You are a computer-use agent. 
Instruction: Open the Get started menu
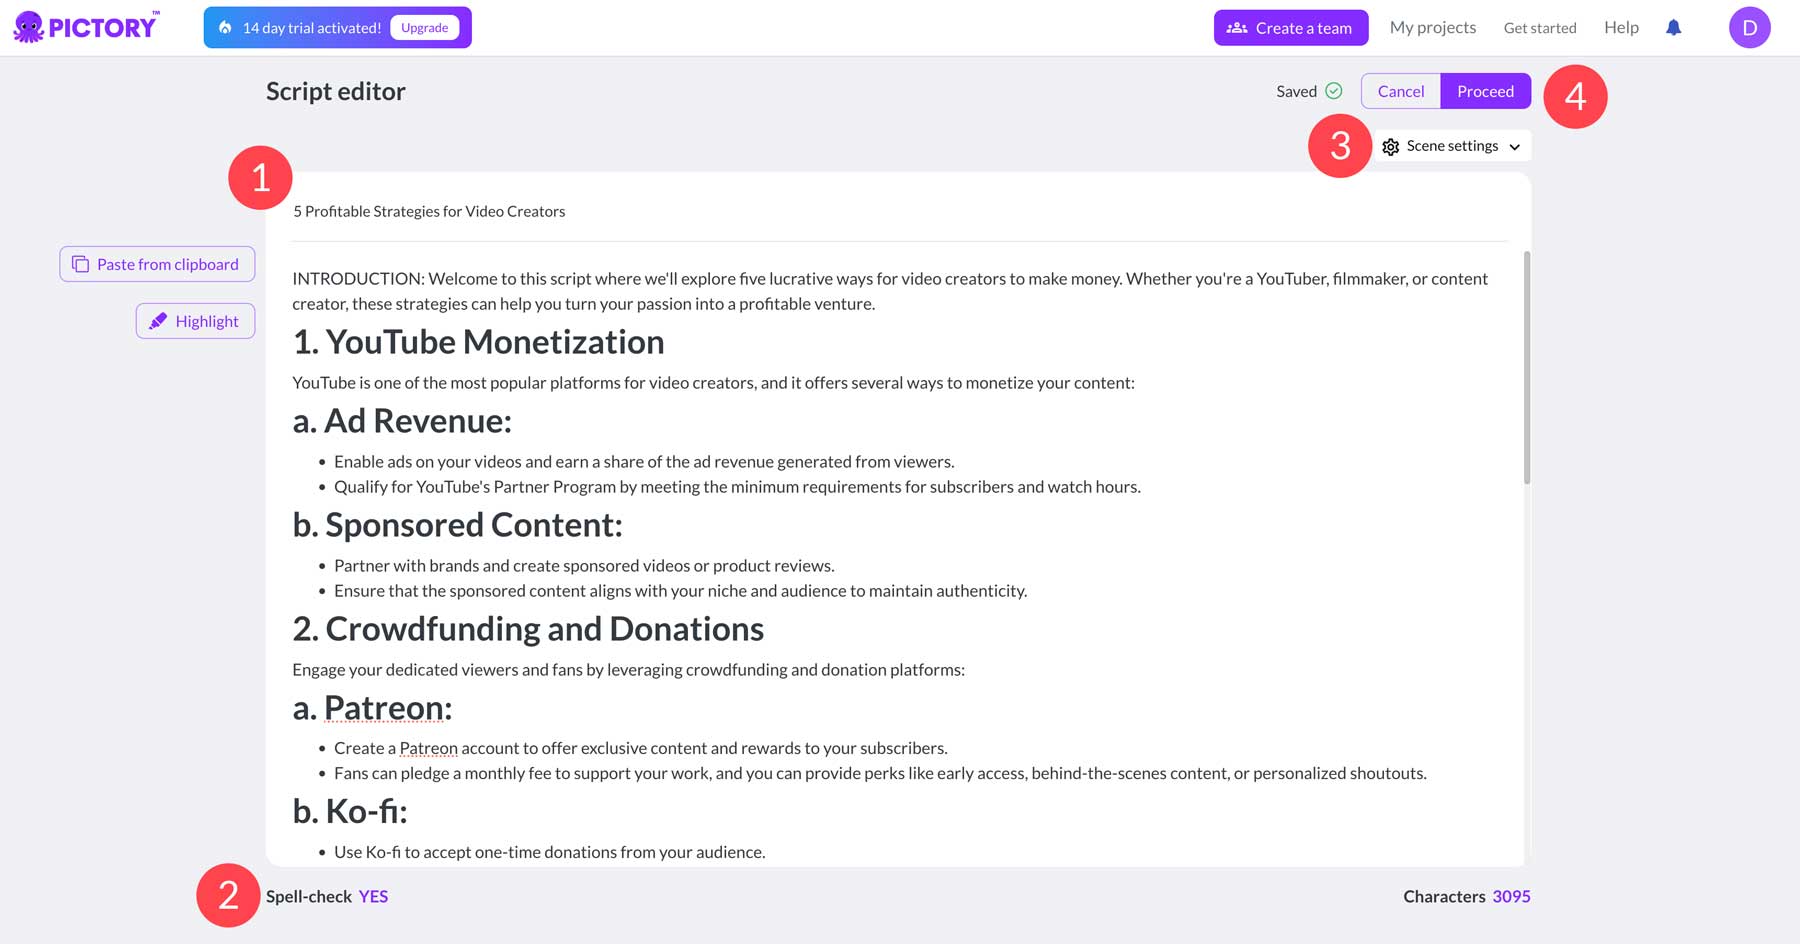pyautogui.click(x=1540, y=27)
